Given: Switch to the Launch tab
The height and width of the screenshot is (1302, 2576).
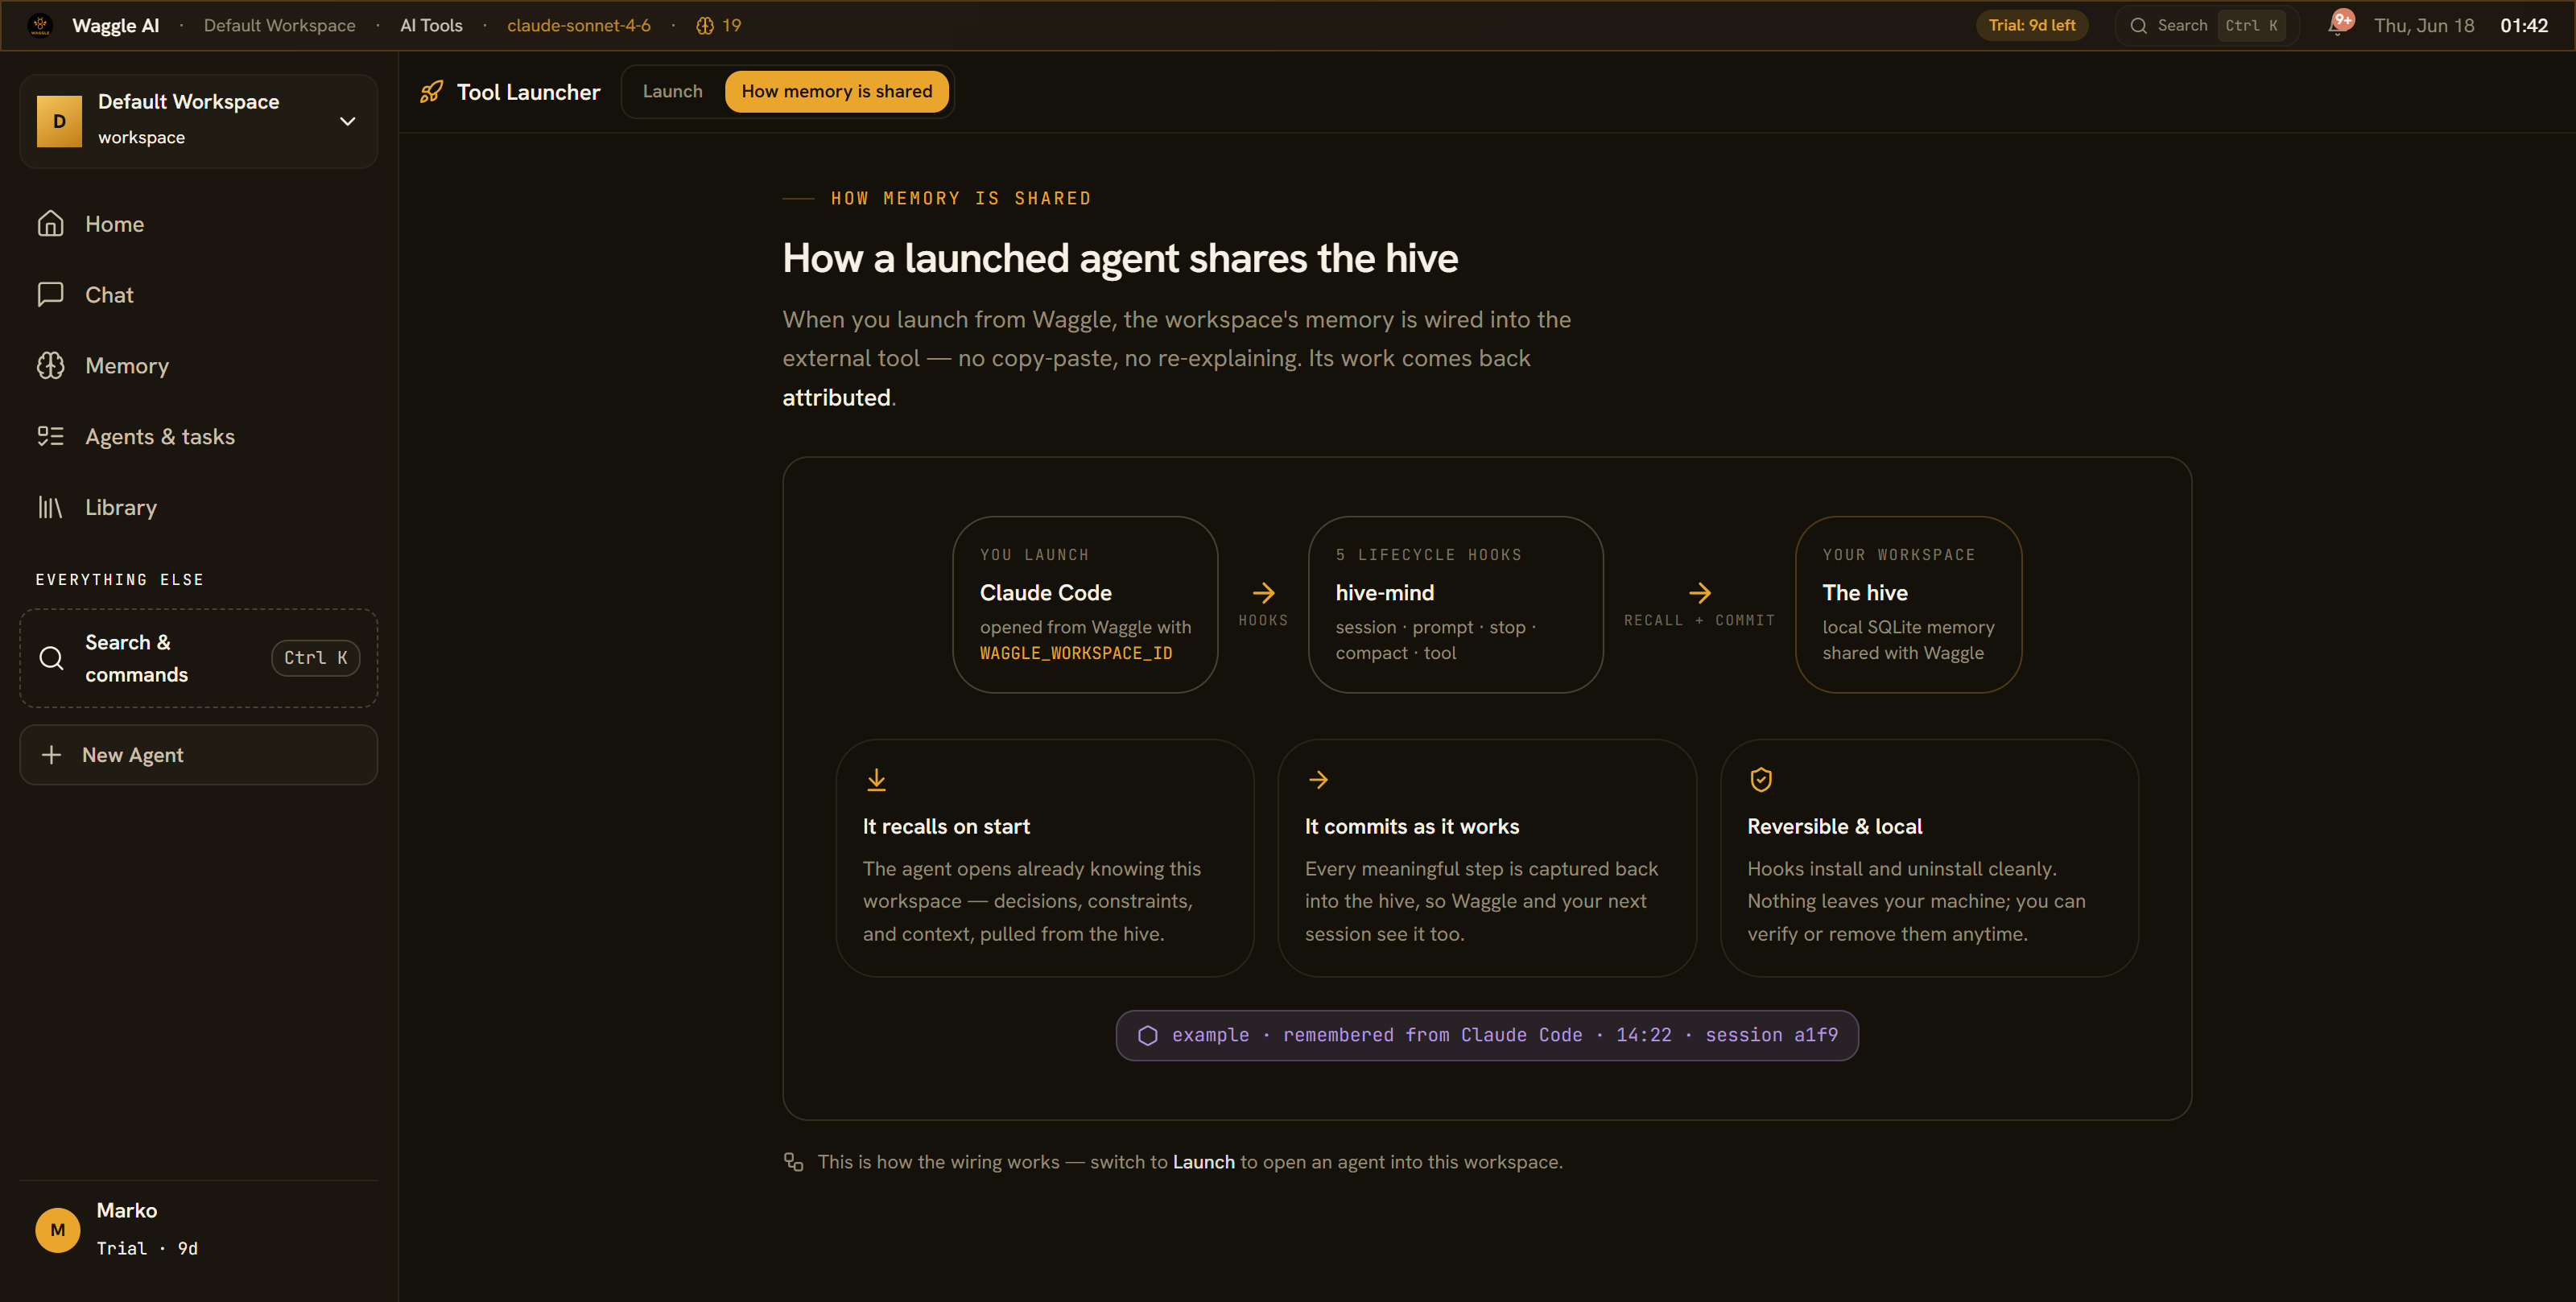Looking at the screenshot, I should tap(673, 91).
